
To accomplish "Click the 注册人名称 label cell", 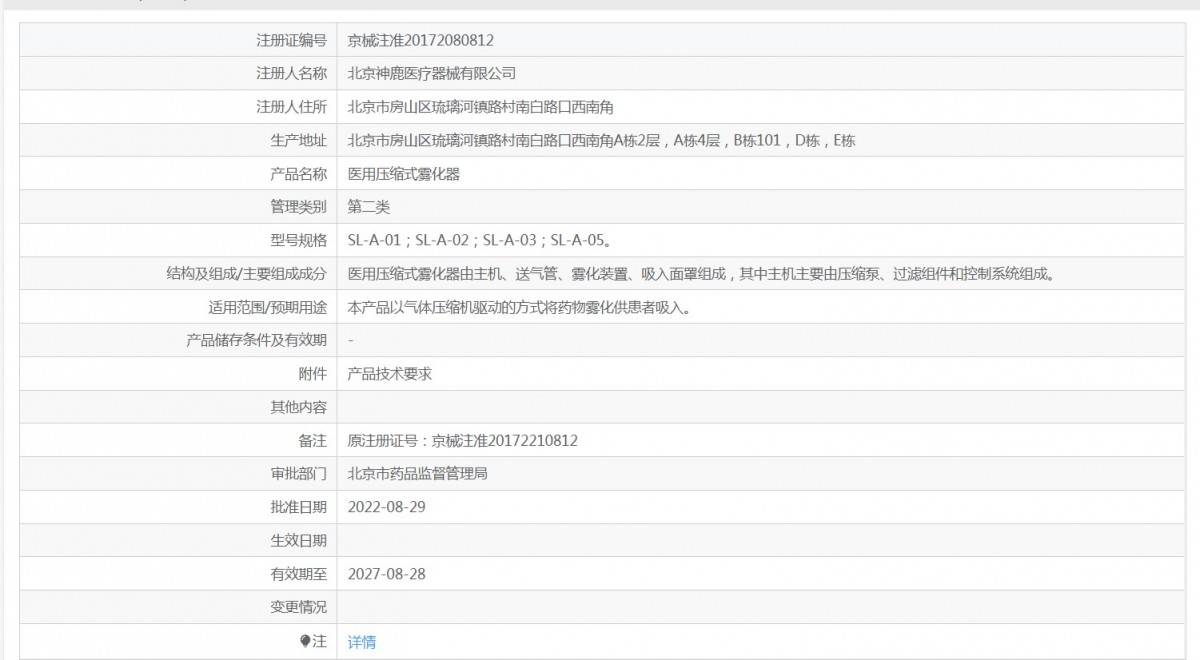I will point(178,74).
